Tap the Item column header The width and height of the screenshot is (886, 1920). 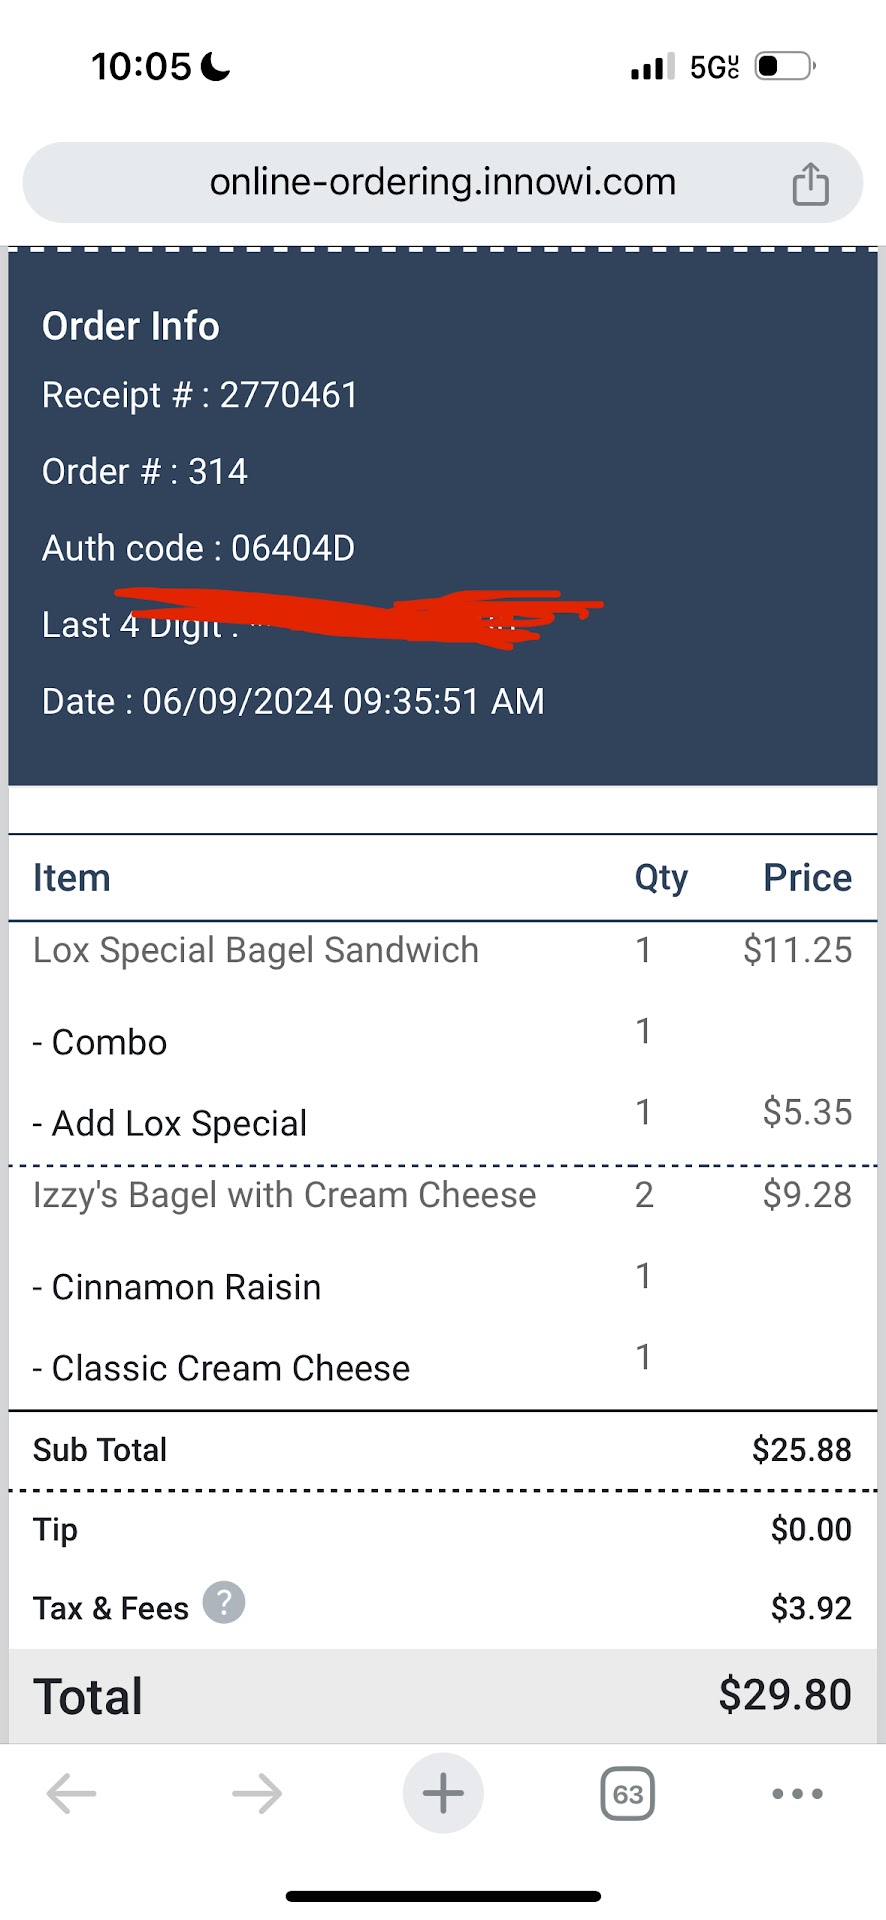click(x=72, y=878)
